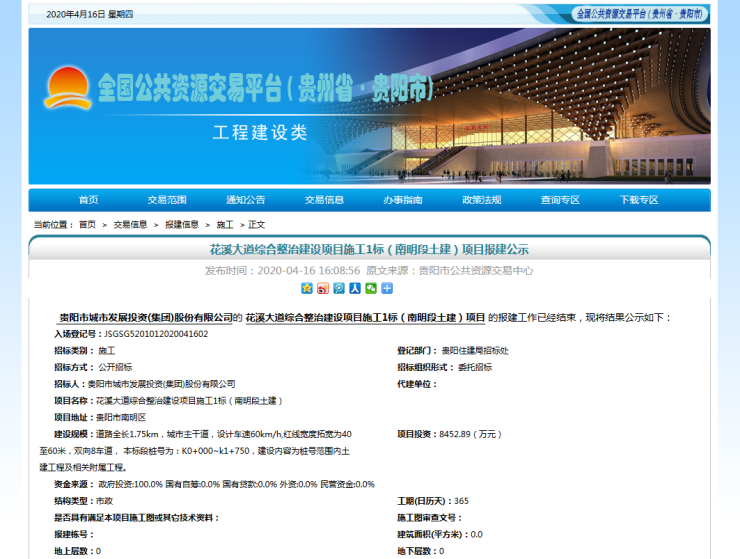Click the 施工图审查文号 label
This screenshot has height=559, width=740.
point(429,518)
